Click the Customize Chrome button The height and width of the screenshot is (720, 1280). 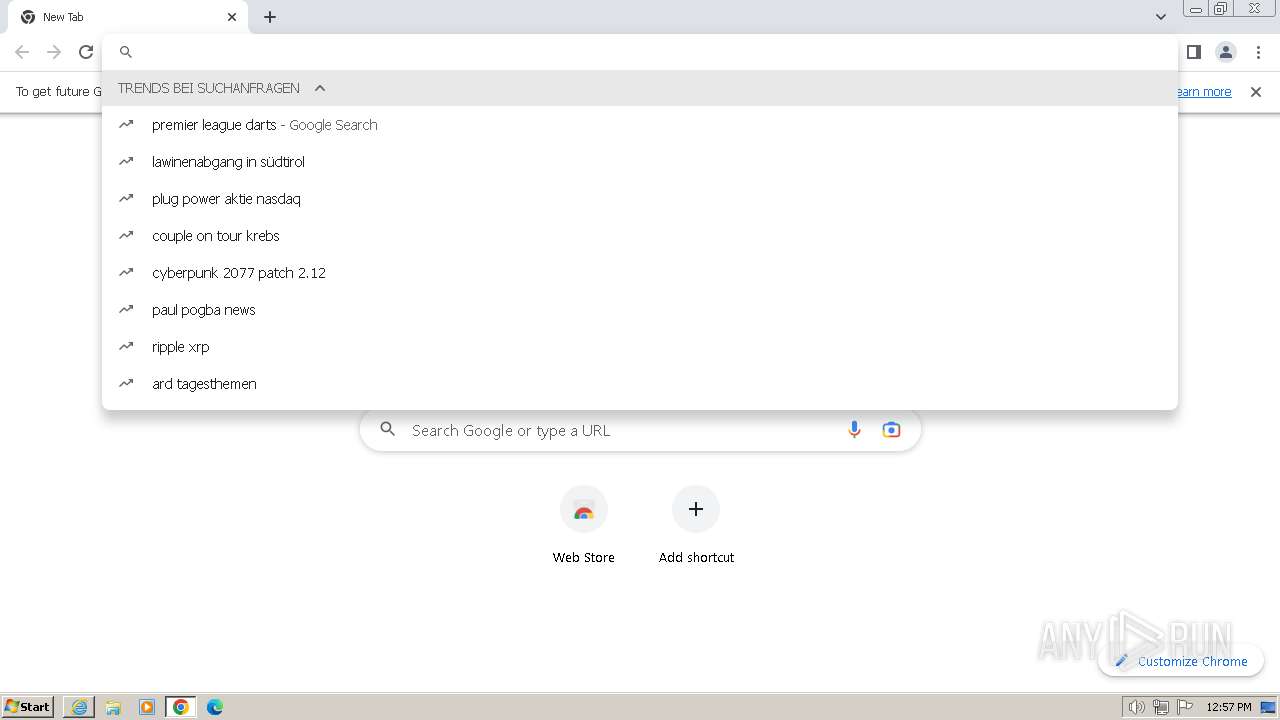tap(1181, 661)
